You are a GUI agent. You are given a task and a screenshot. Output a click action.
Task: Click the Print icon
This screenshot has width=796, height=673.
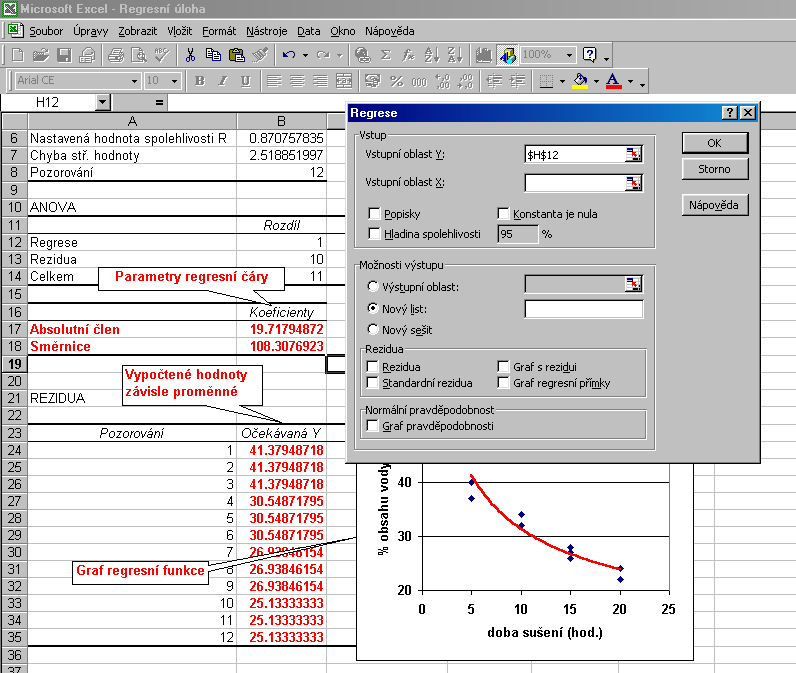point(116,55)
